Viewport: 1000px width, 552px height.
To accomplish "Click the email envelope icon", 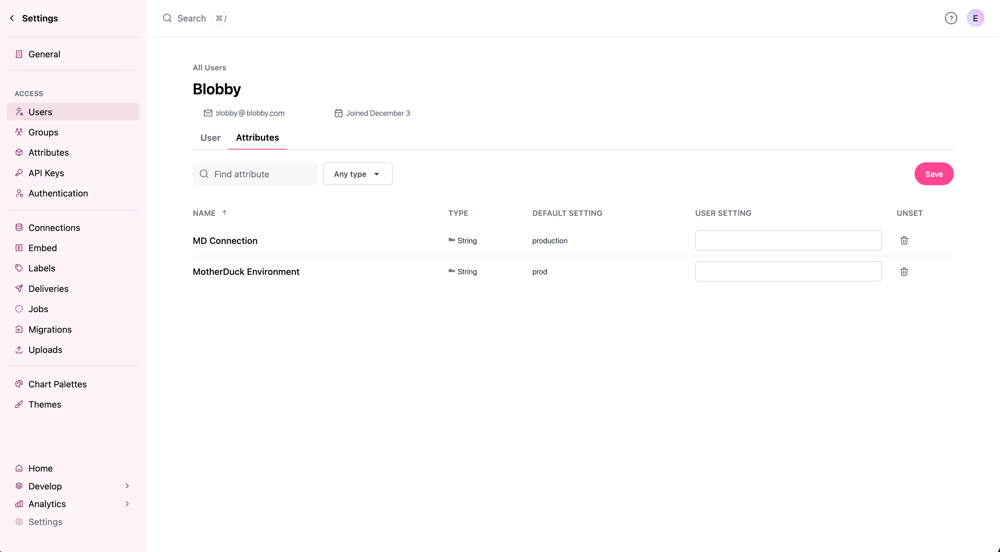I will click(x=208, y=113).
